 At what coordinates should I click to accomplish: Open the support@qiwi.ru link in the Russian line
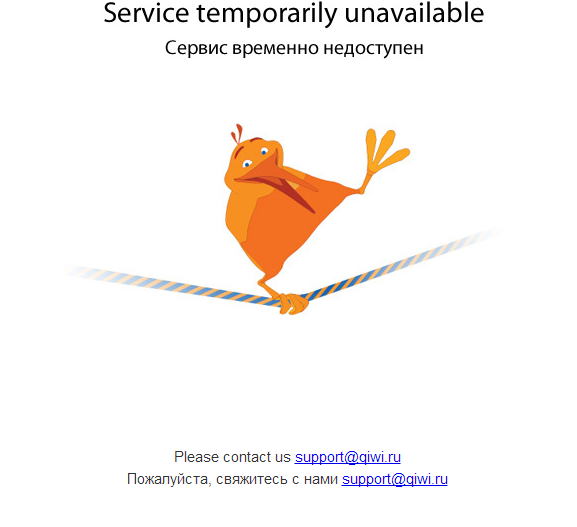point(394,479)
